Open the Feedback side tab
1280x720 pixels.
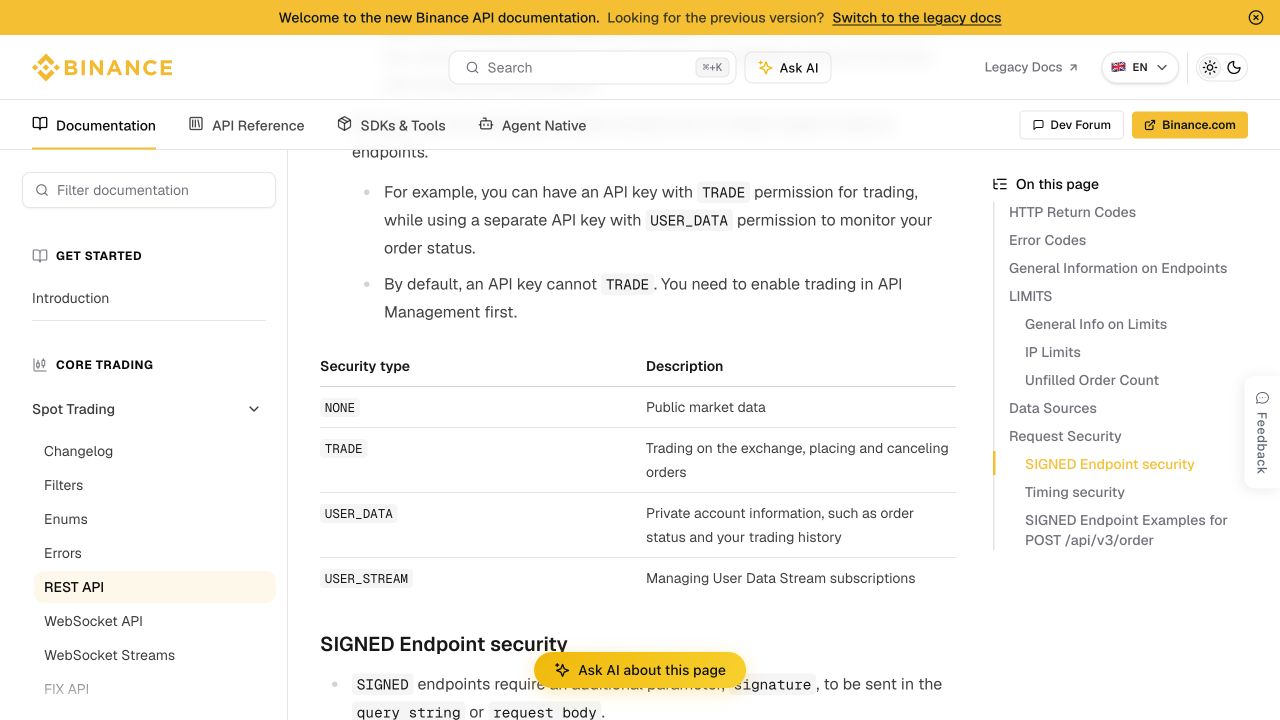click(1262, 432)
